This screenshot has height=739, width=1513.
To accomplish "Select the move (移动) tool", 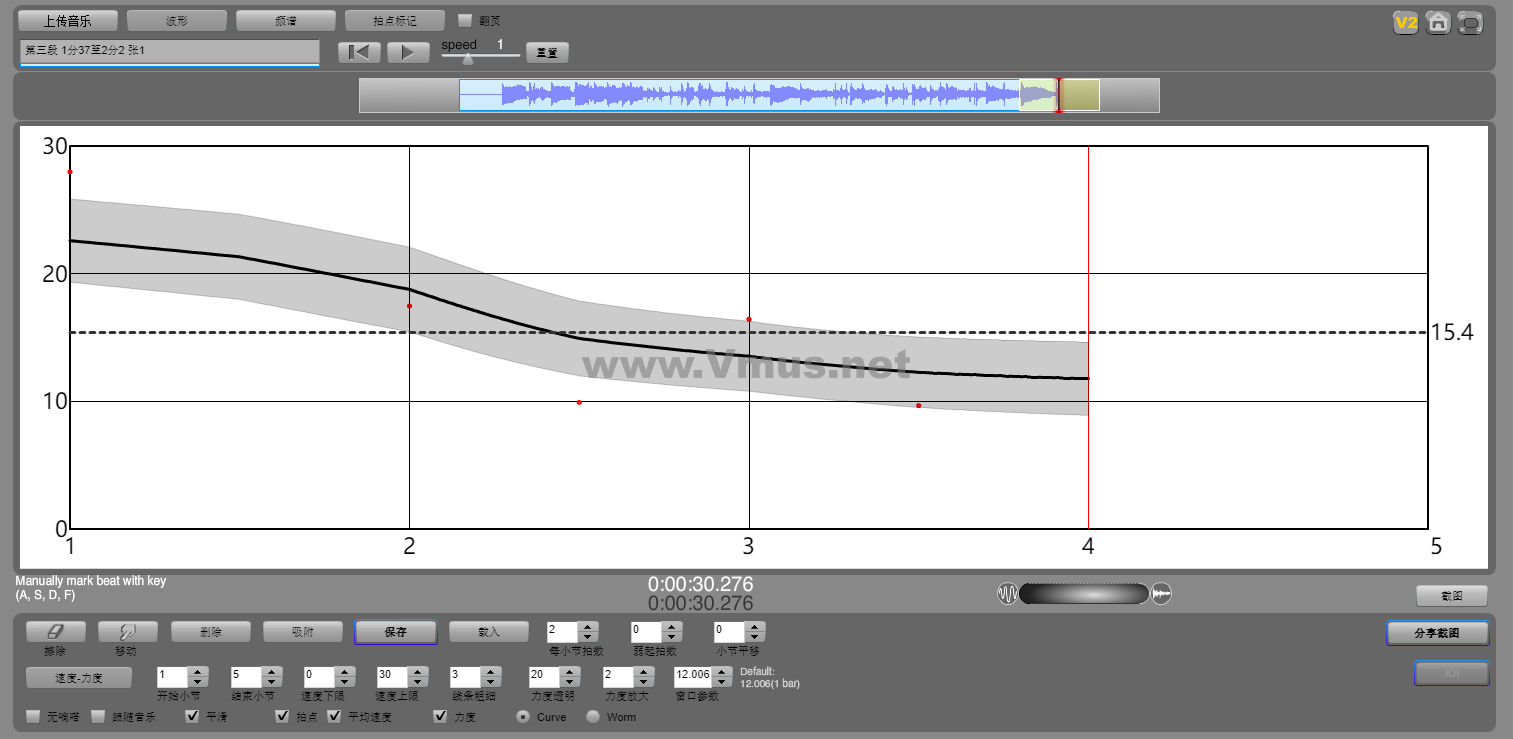I will (x=127, y=632).
